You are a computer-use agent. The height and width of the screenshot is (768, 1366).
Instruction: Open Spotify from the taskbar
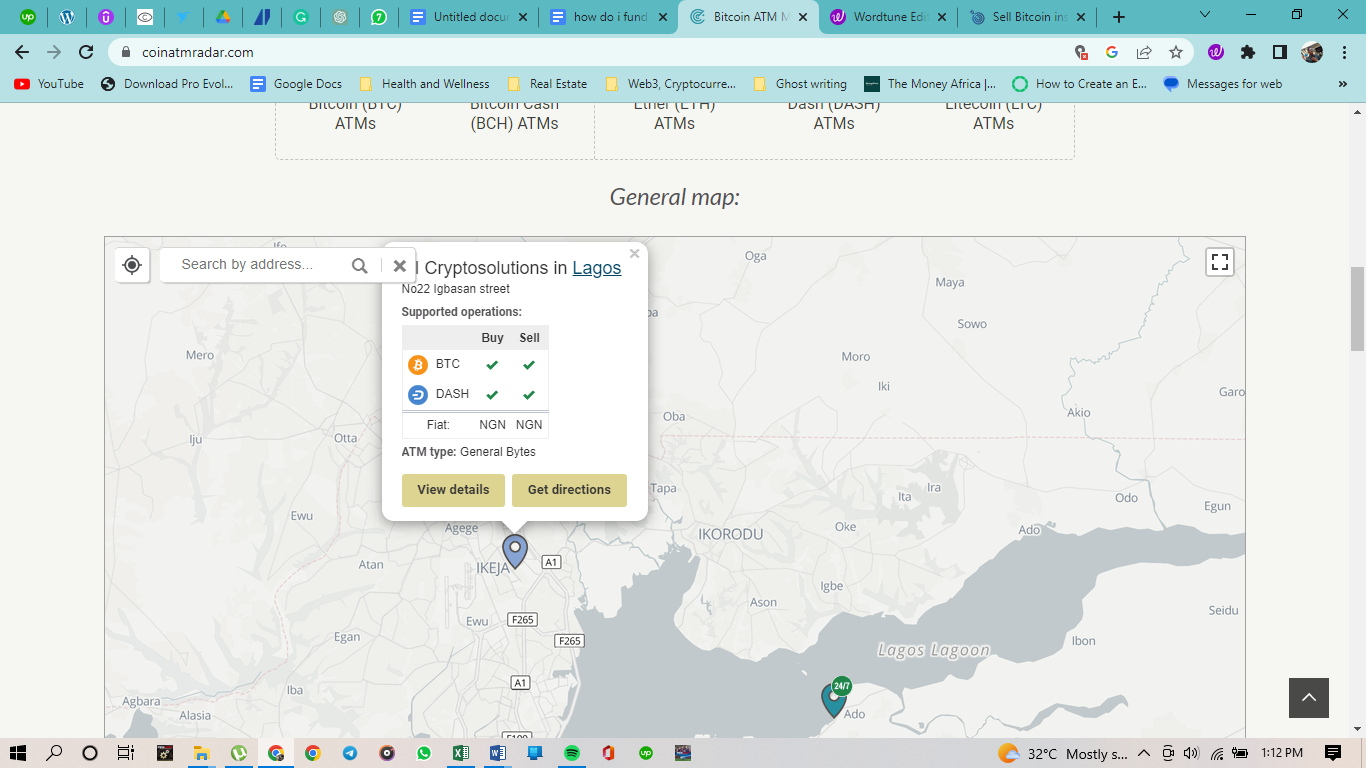(x=572, y=753)
